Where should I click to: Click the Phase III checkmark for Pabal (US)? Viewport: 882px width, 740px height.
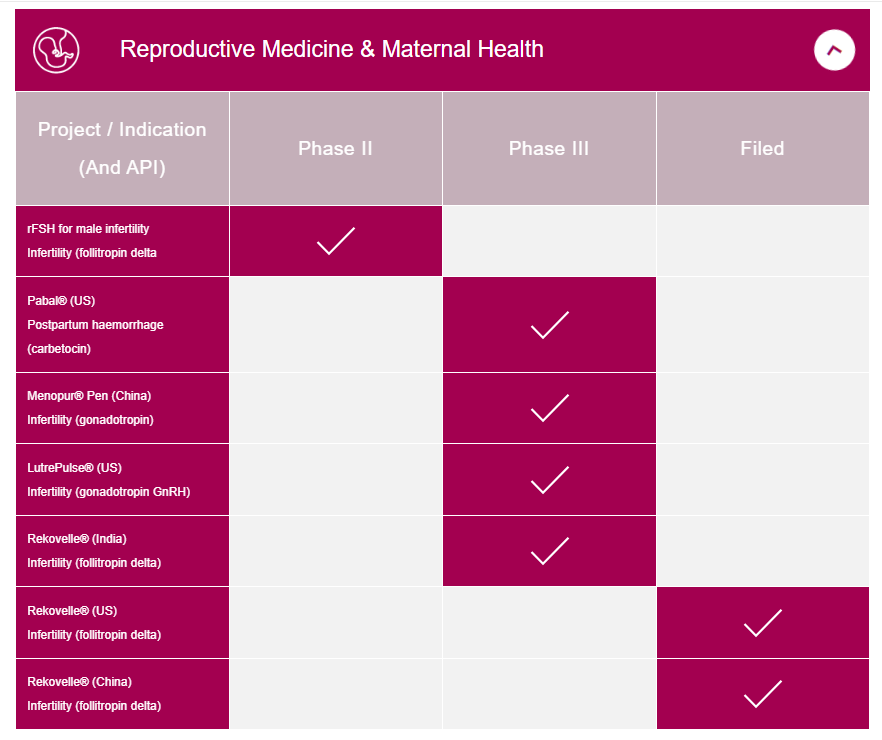pos(549,325)
